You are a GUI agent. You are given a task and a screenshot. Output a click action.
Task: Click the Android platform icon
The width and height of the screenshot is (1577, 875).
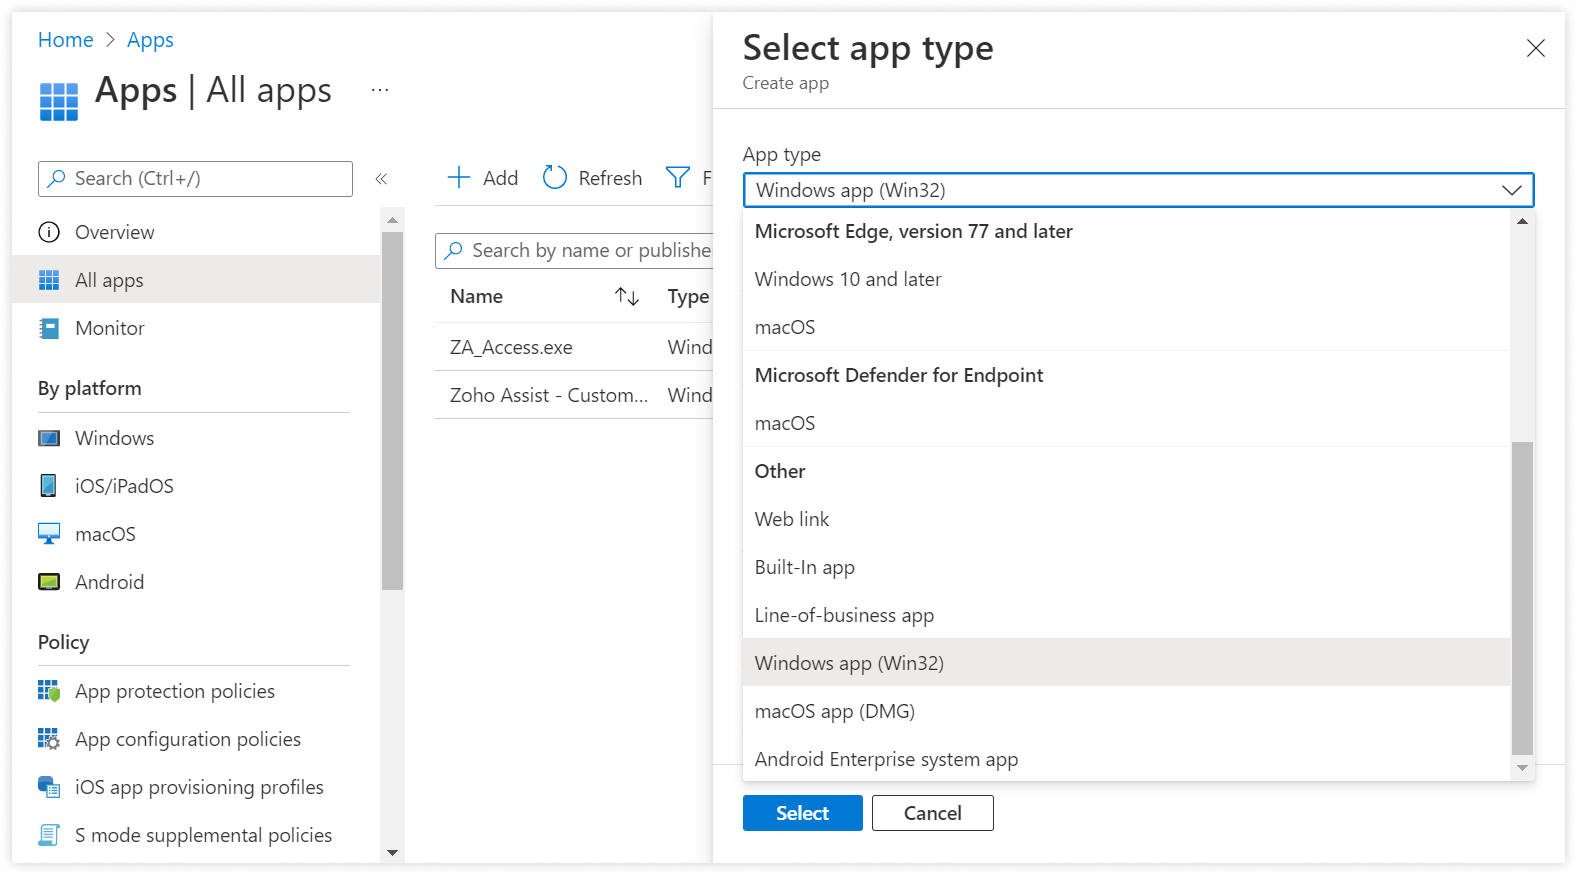pyautogui.click(x=49, y=582)
